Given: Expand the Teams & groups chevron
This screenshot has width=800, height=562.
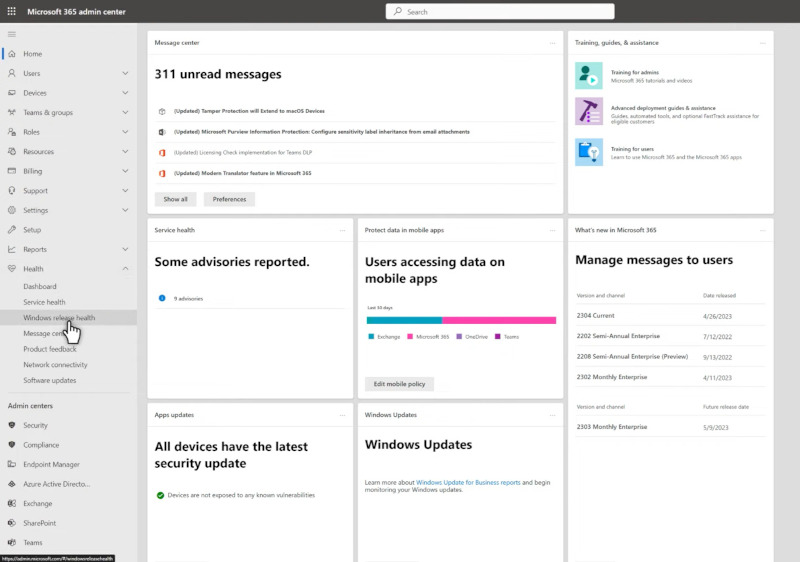Looking at the screenshot, I should [125, 112].
